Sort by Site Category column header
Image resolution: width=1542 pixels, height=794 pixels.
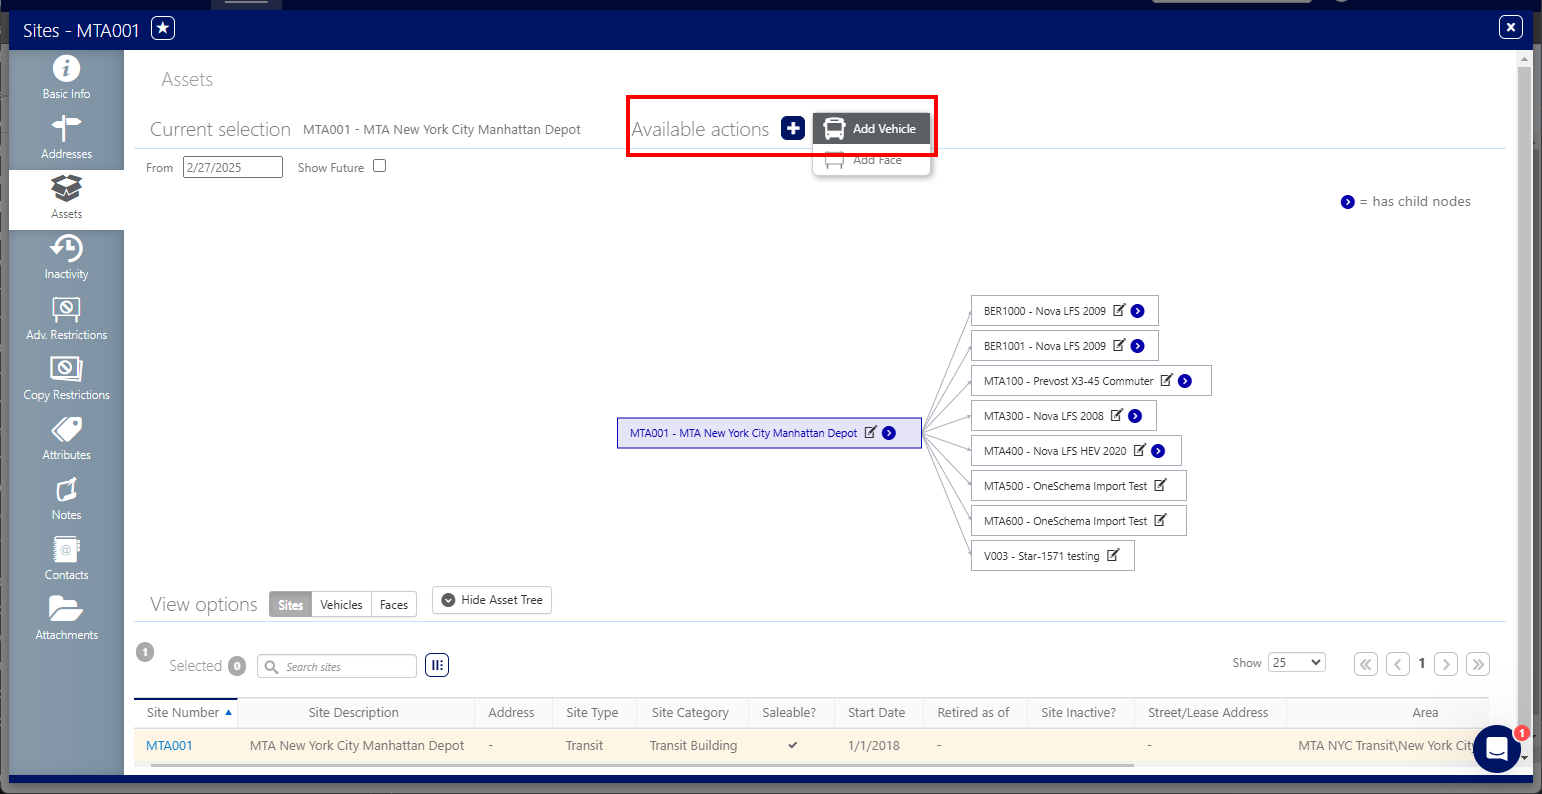[x=690, y=713]
